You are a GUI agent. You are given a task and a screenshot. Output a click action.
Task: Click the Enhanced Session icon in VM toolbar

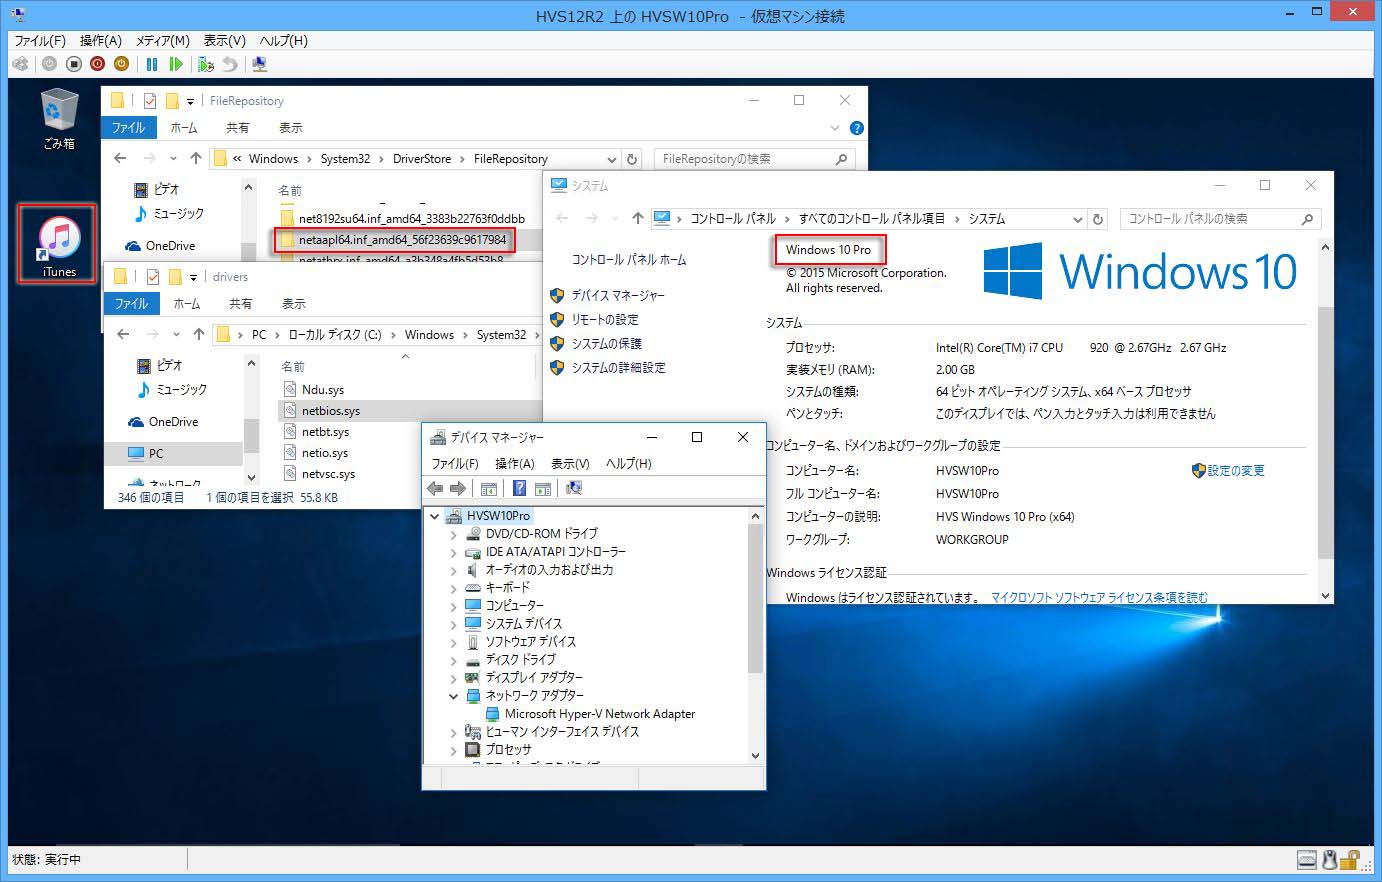(260, 64)
